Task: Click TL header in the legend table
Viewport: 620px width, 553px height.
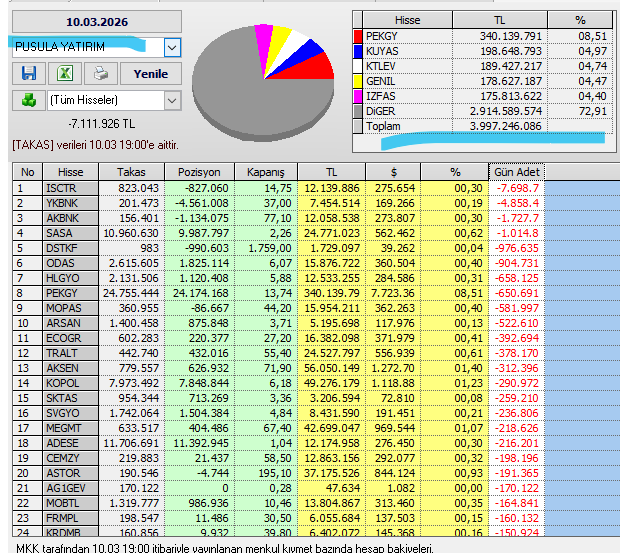Action: [x=500, y=20]
